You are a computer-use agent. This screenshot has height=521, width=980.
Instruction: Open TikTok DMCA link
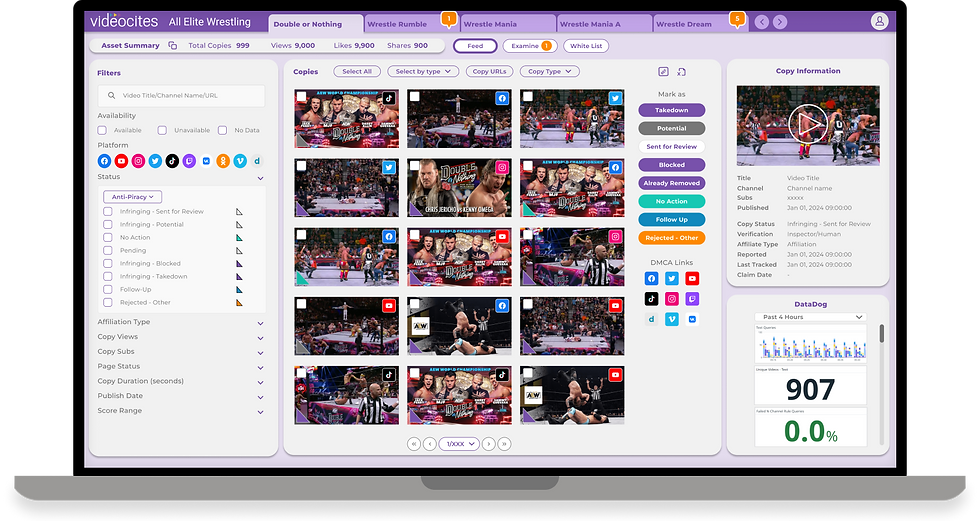click(x=651, y=299)
